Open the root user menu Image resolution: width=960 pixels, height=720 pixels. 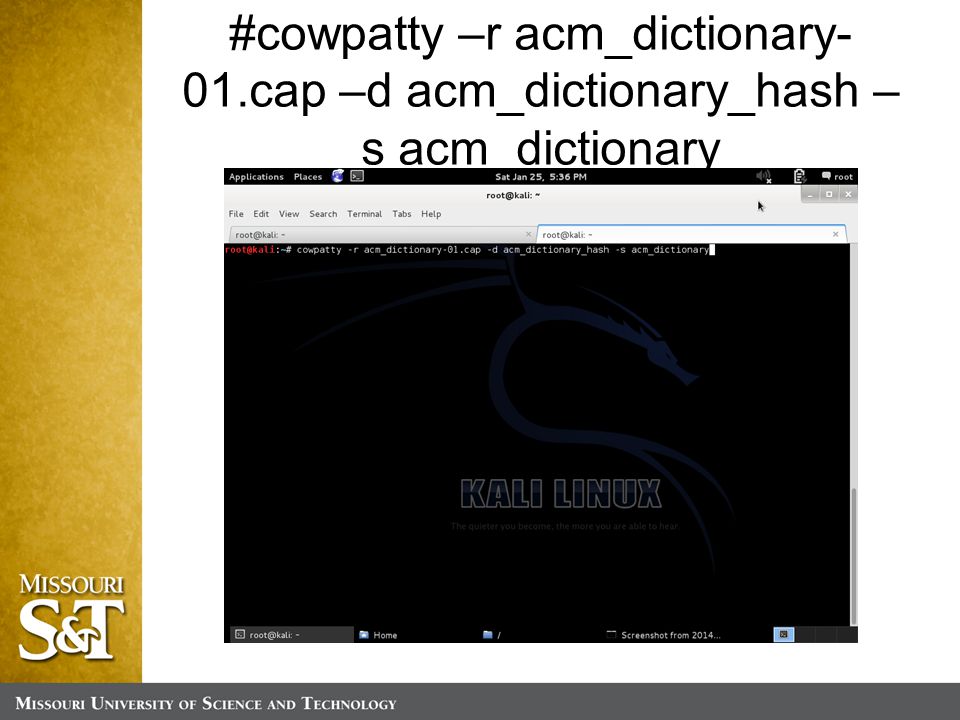(x=837, y=177)
